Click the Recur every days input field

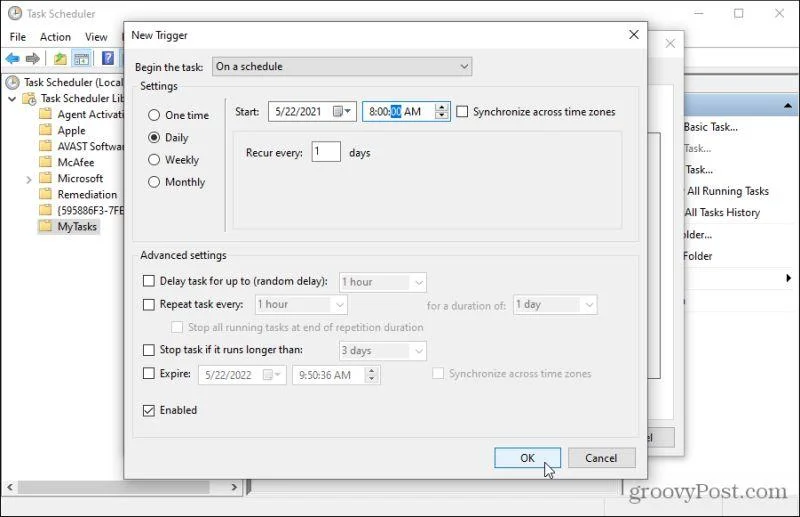[x=326, y=152]
